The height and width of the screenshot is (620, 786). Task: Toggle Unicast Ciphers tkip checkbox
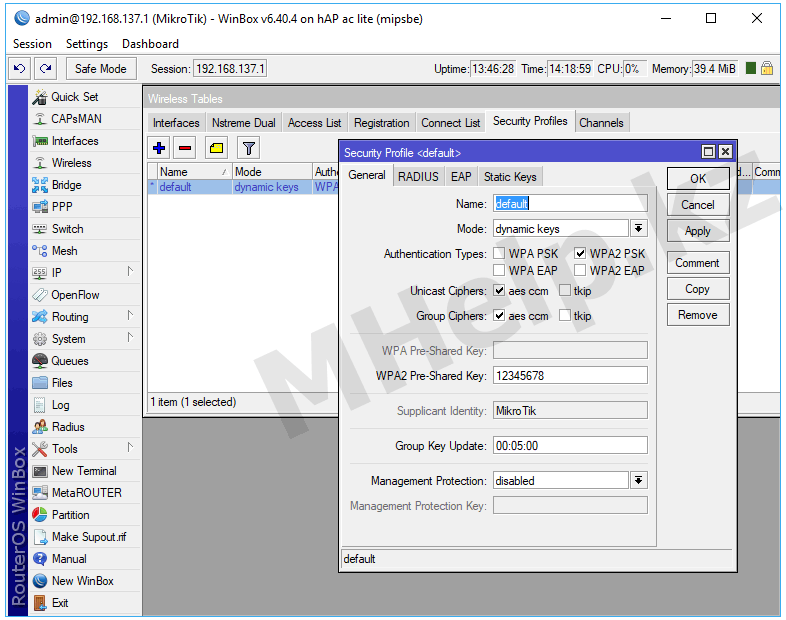pyautogui.click(x=565, y=291)
